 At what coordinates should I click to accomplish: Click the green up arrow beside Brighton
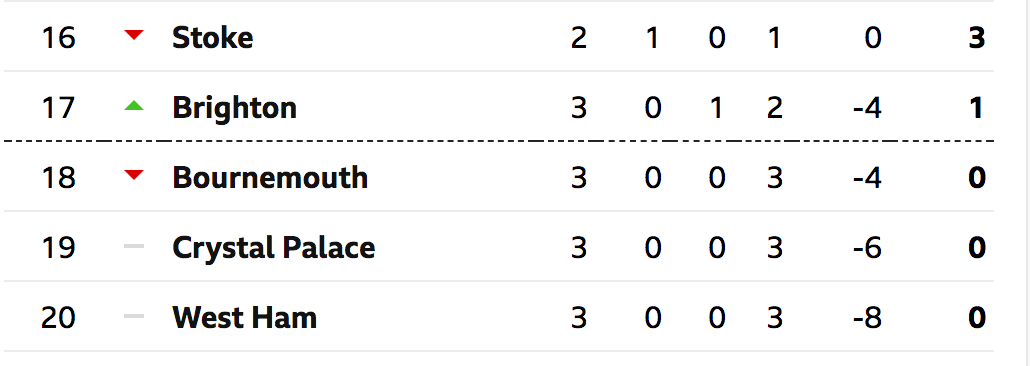click(134, 104)
